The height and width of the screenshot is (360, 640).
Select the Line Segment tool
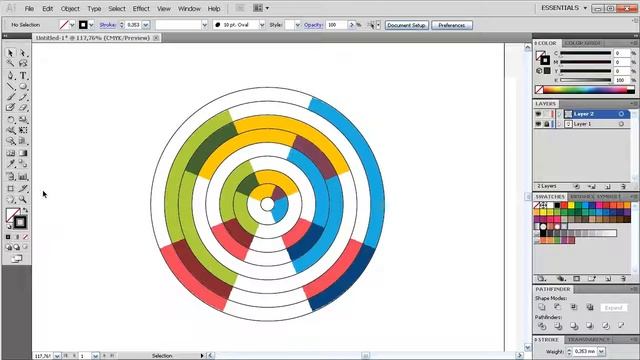point(11,87)
